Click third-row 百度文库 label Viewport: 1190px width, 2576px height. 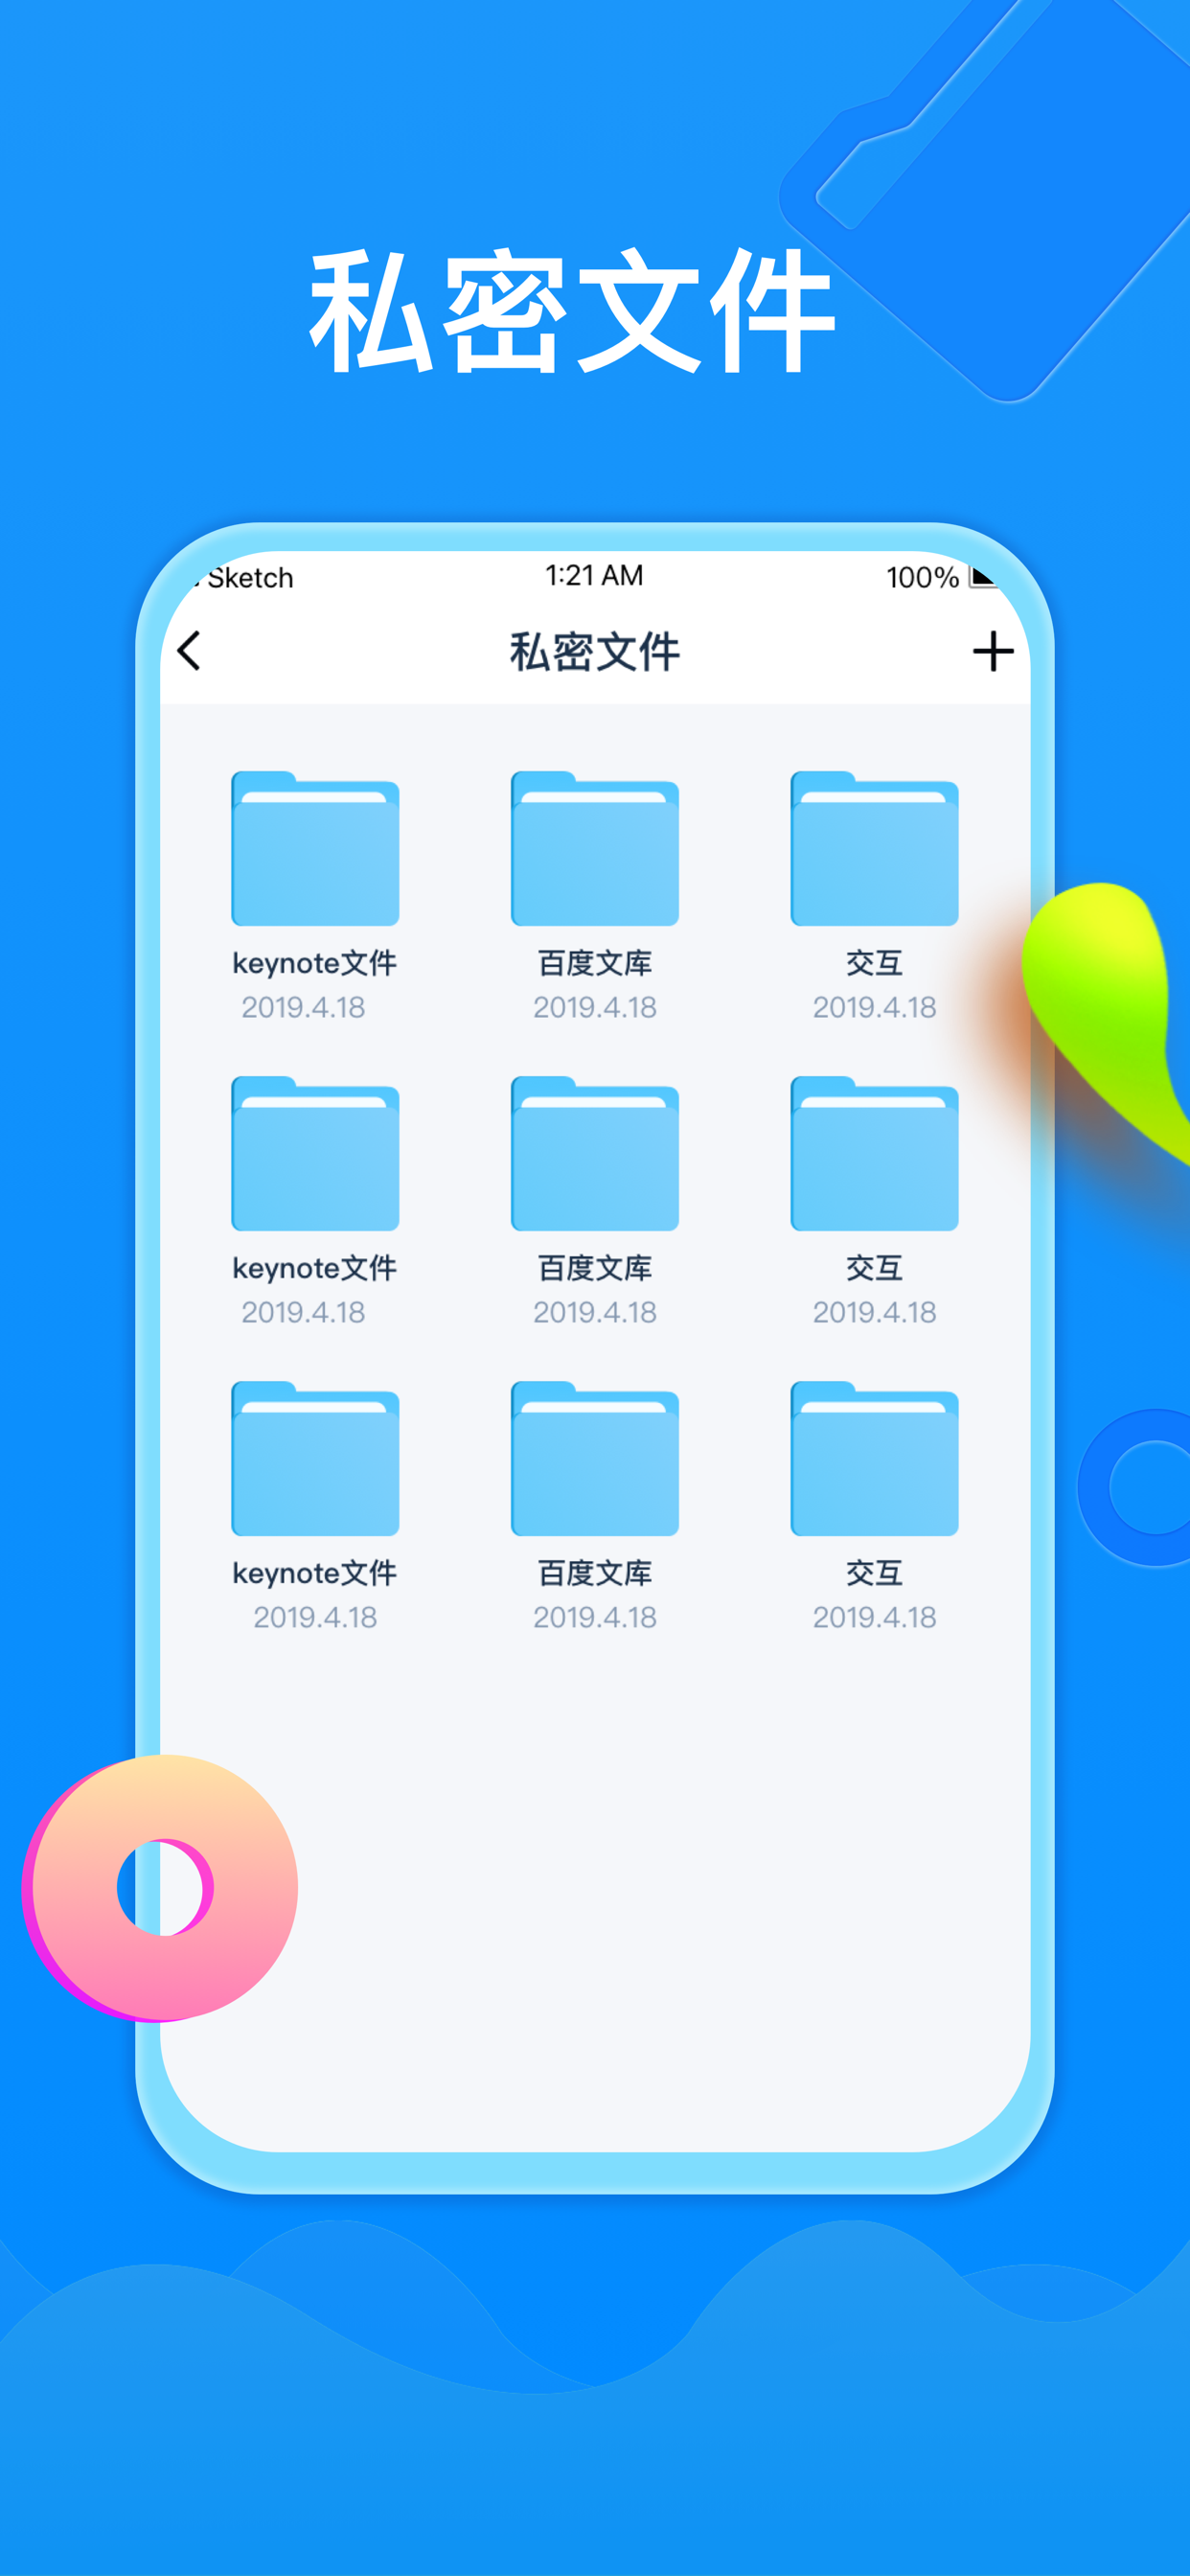(595, 1573)
